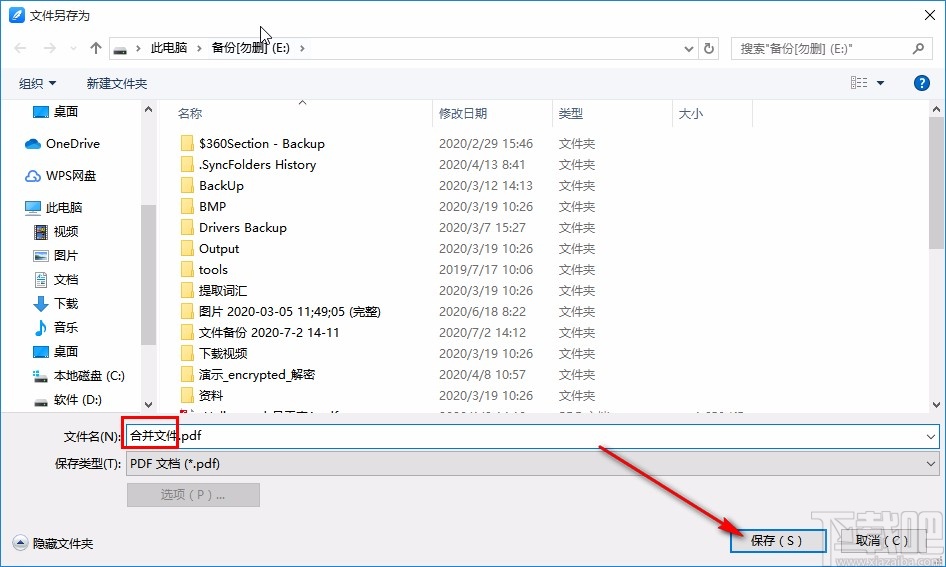
Task: Click the Back navigation arrow
Action: 20,48
